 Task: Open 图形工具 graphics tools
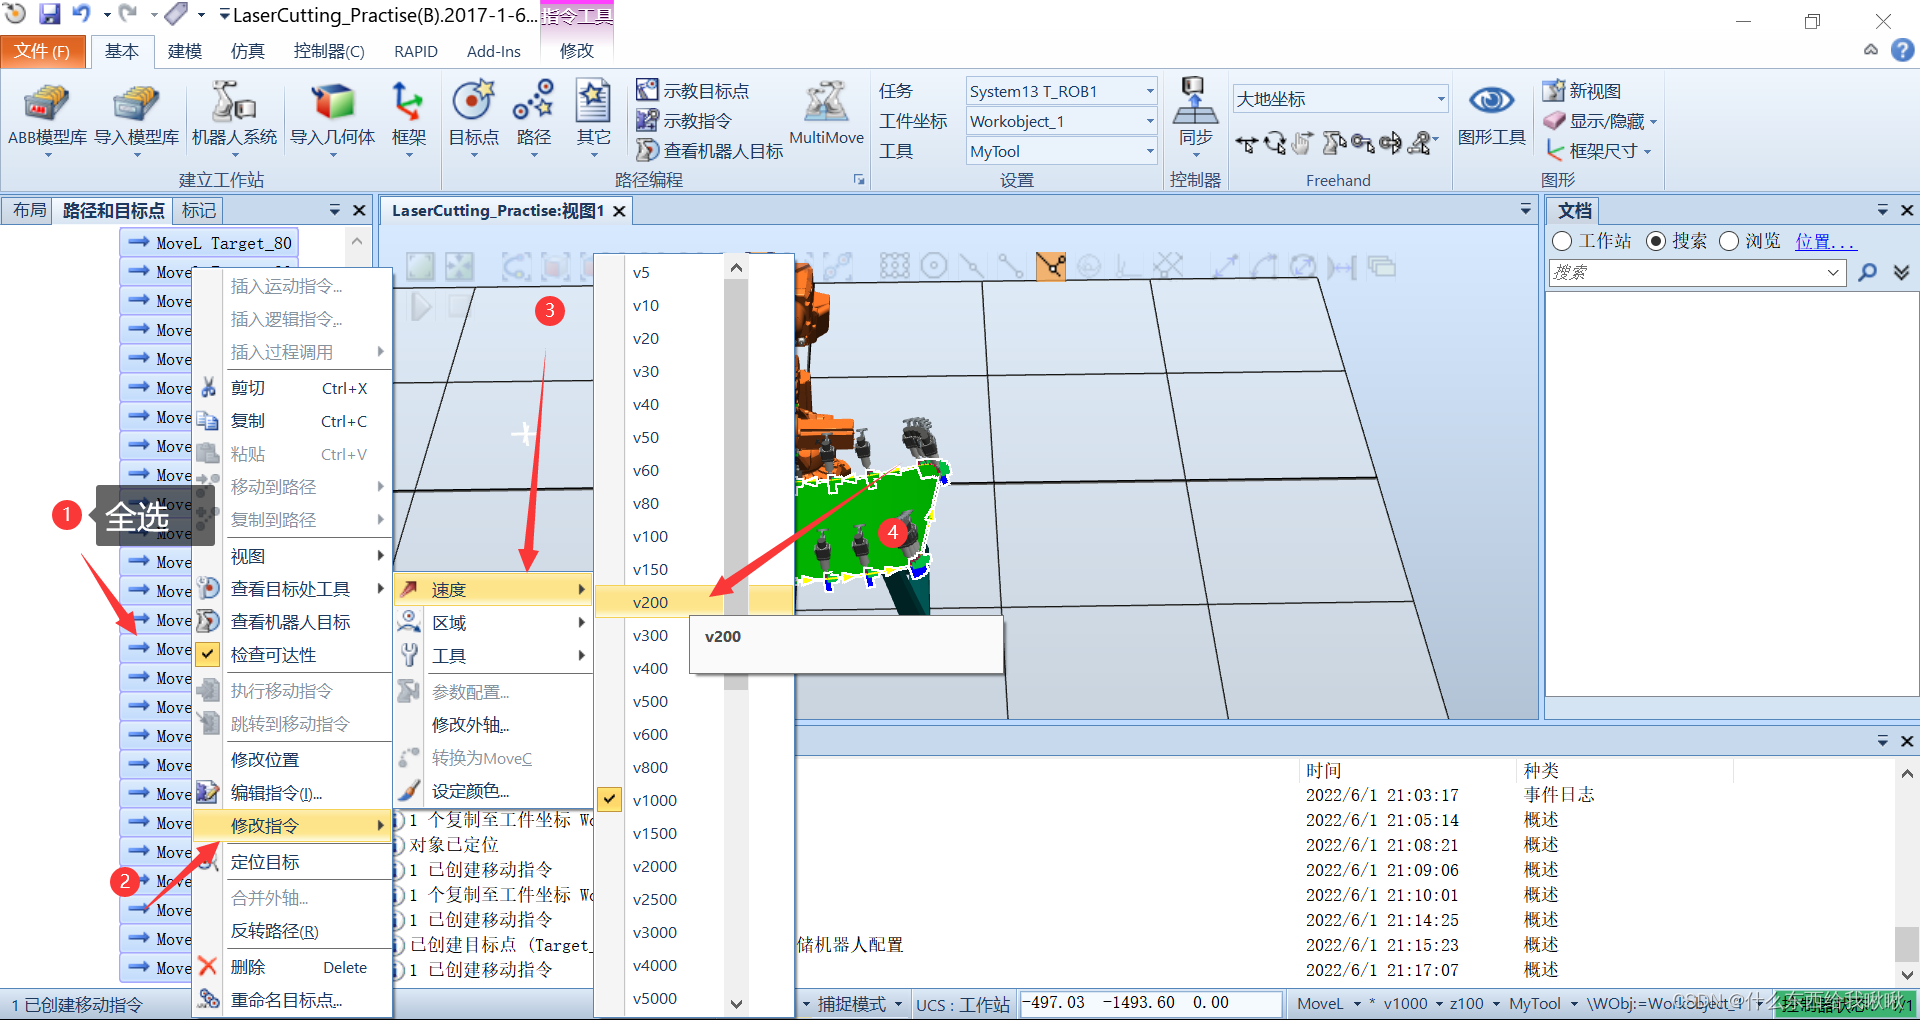(x=1491, y=115)
